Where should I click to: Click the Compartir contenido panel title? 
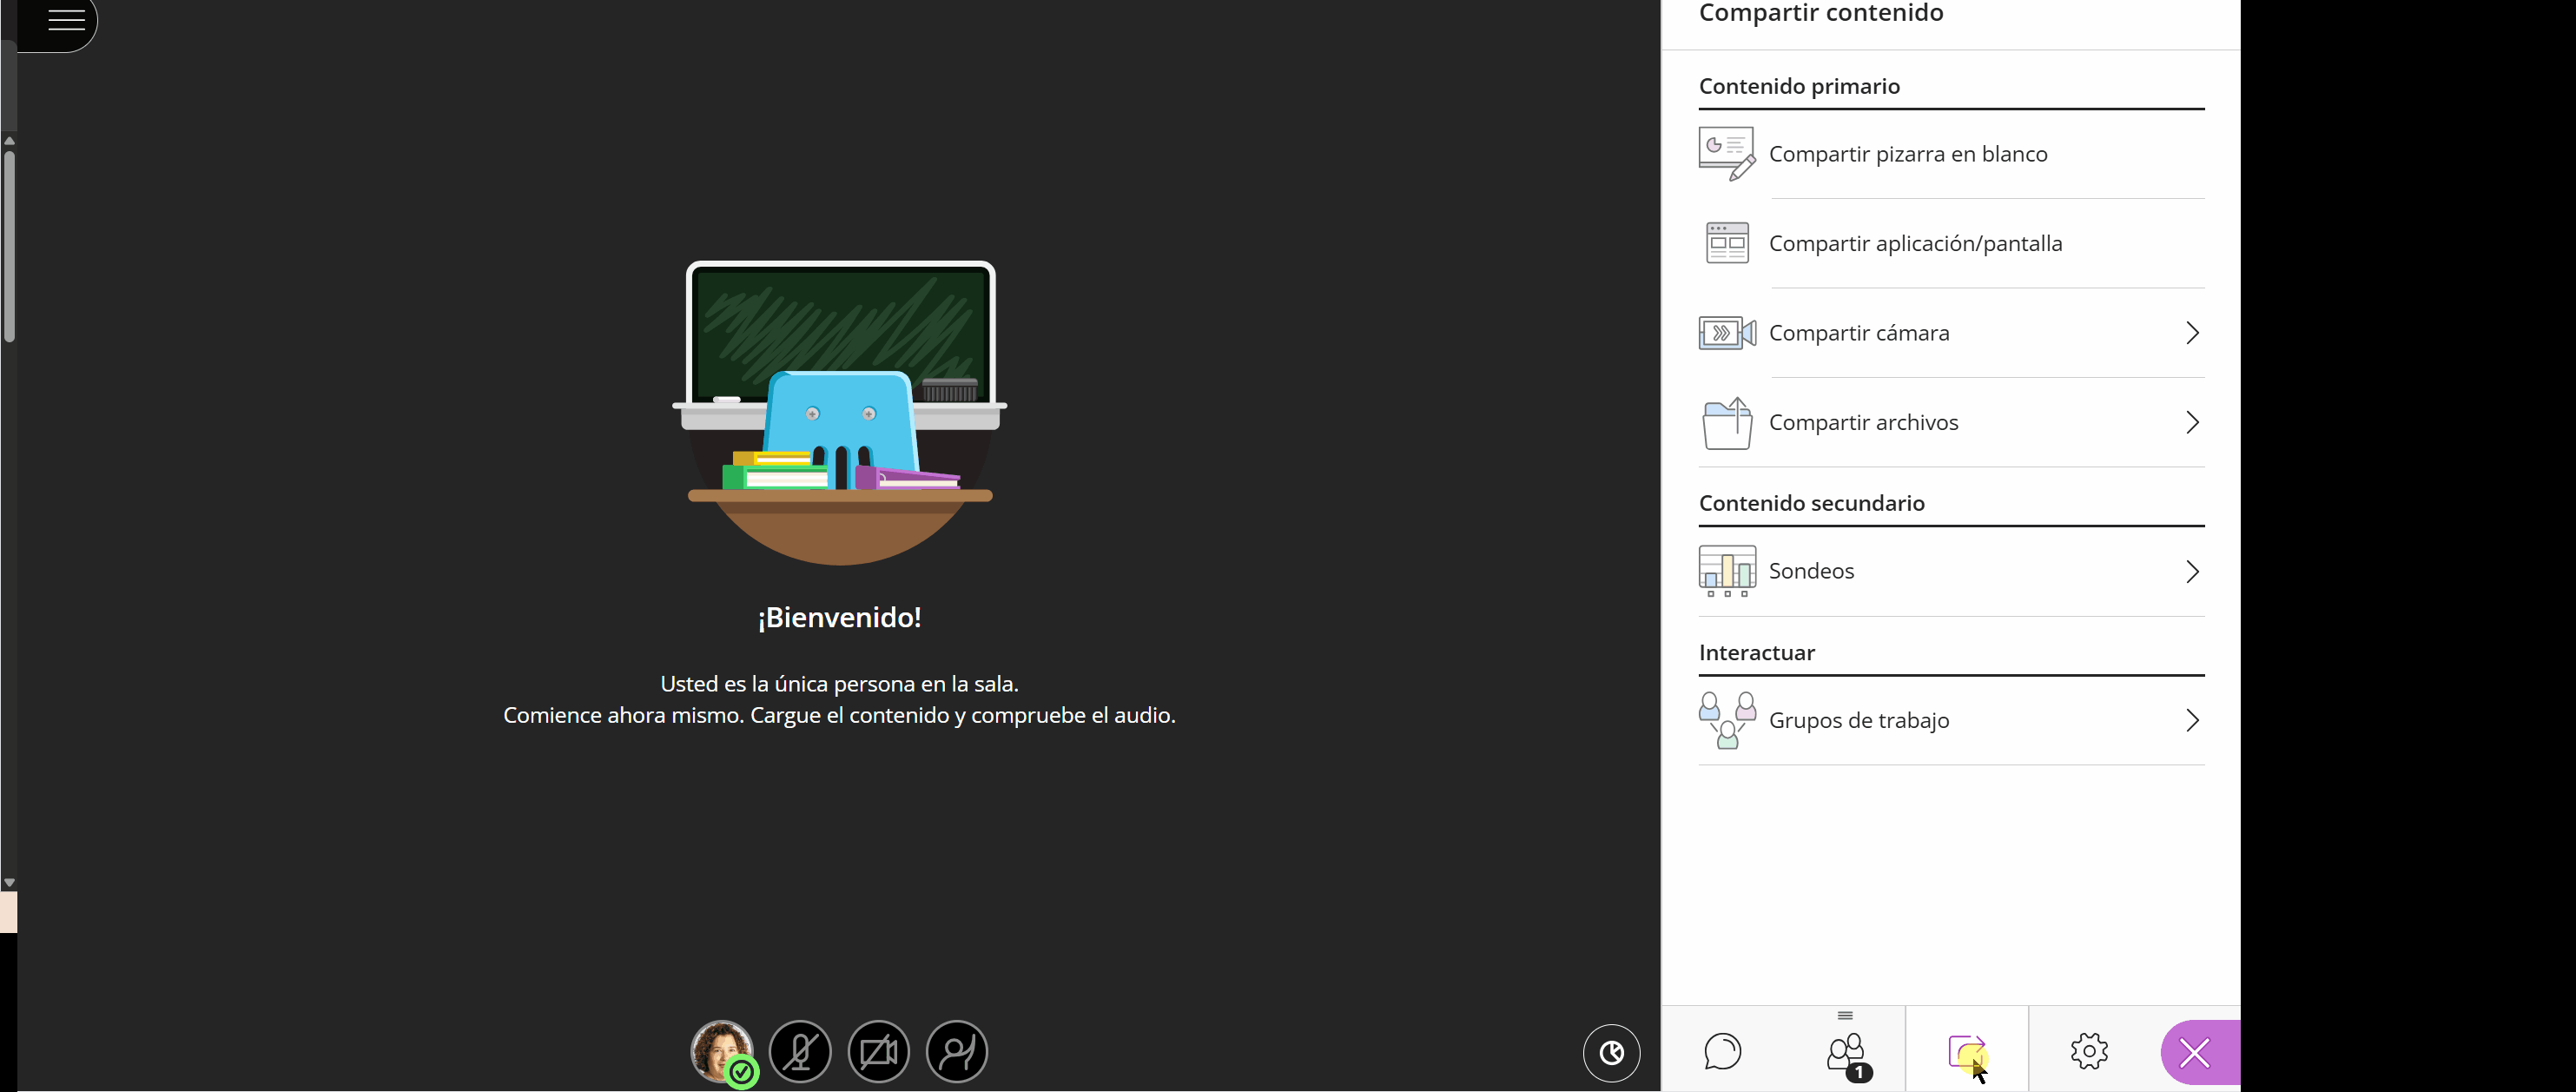point(1821,13)
